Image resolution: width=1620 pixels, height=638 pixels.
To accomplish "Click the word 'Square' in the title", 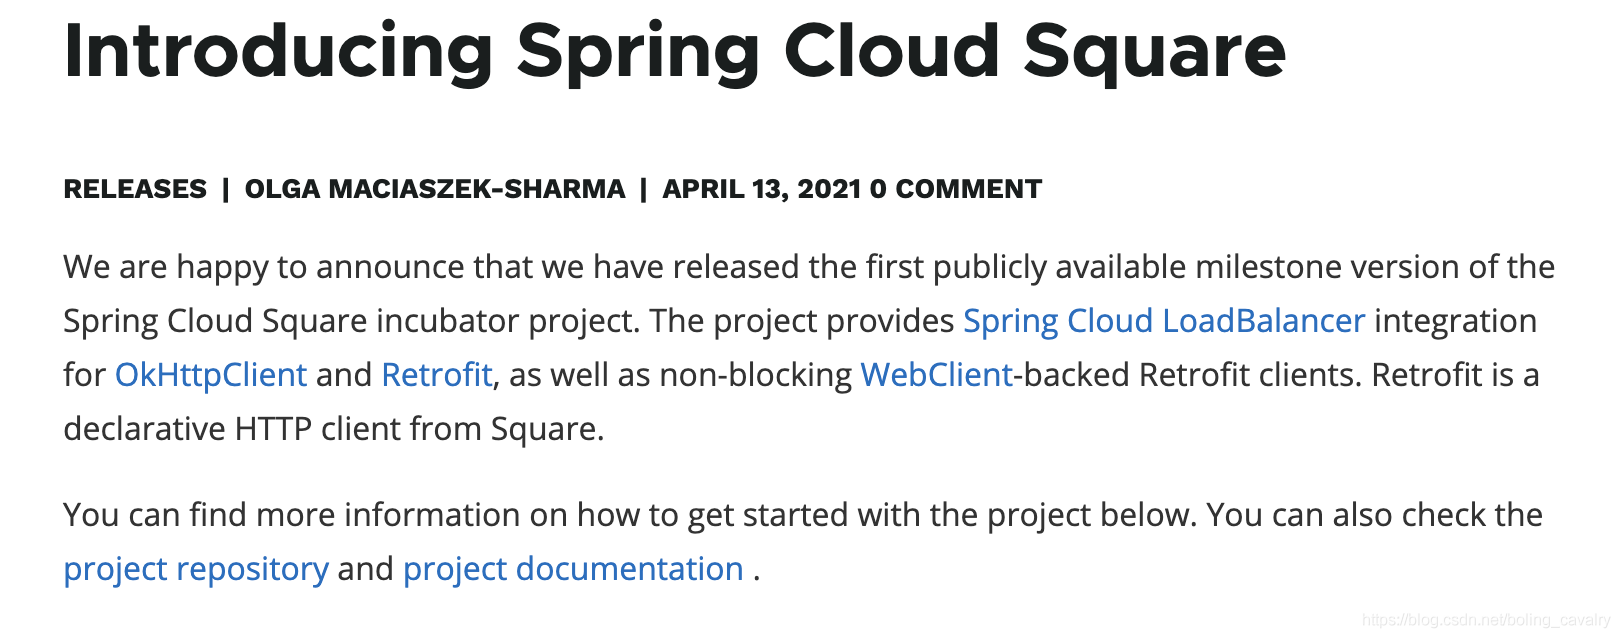I will click(1154, 51).
